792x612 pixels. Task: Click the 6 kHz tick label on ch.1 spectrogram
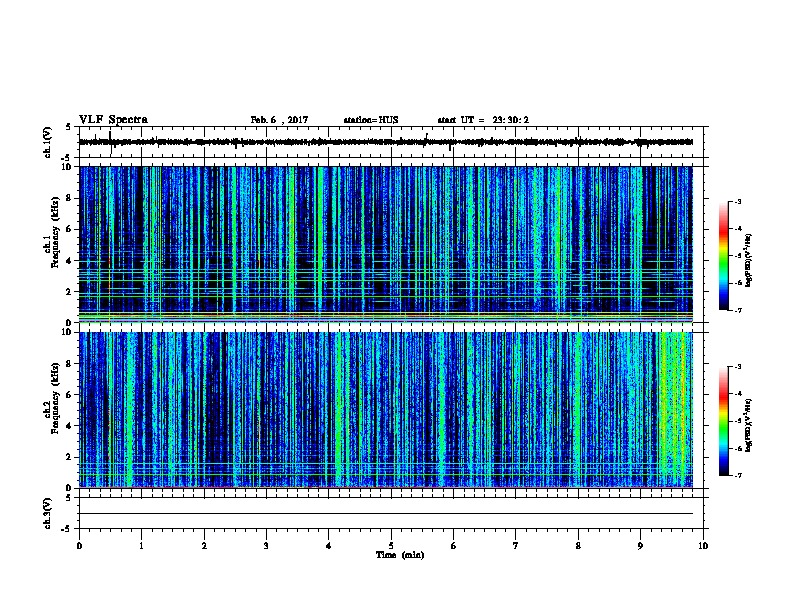click(69, 230)
